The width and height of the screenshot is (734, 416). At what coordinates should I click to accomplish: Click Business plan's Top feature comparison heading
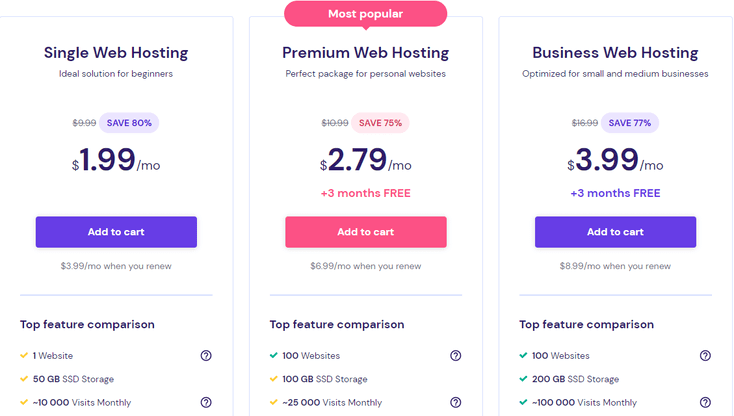click(587, 324)
